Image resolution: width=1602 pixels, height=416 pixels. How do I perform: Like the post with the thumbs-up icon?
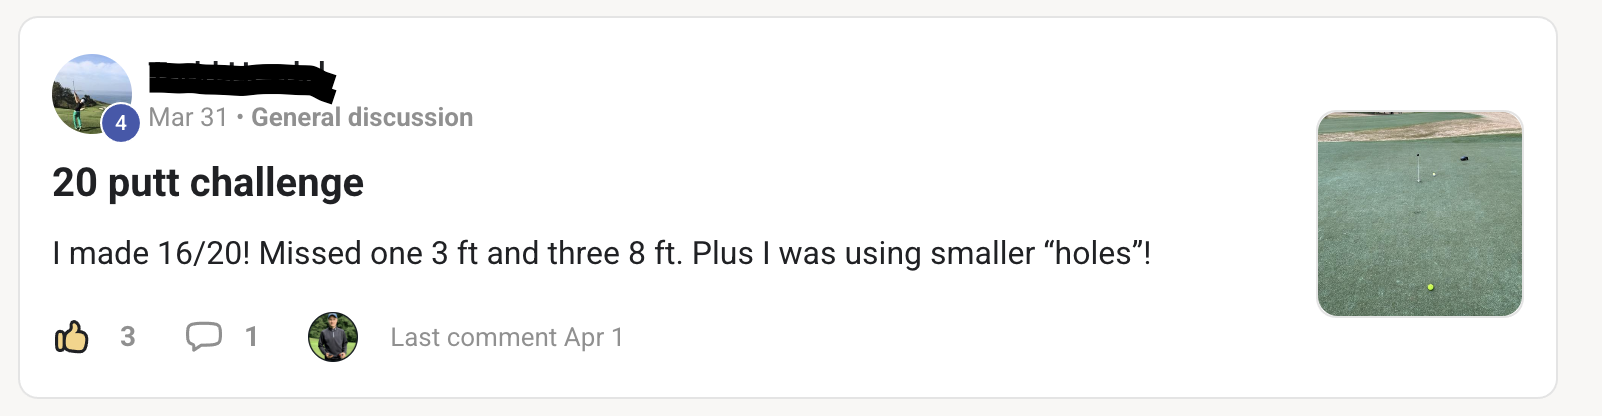tap(71, 337)
